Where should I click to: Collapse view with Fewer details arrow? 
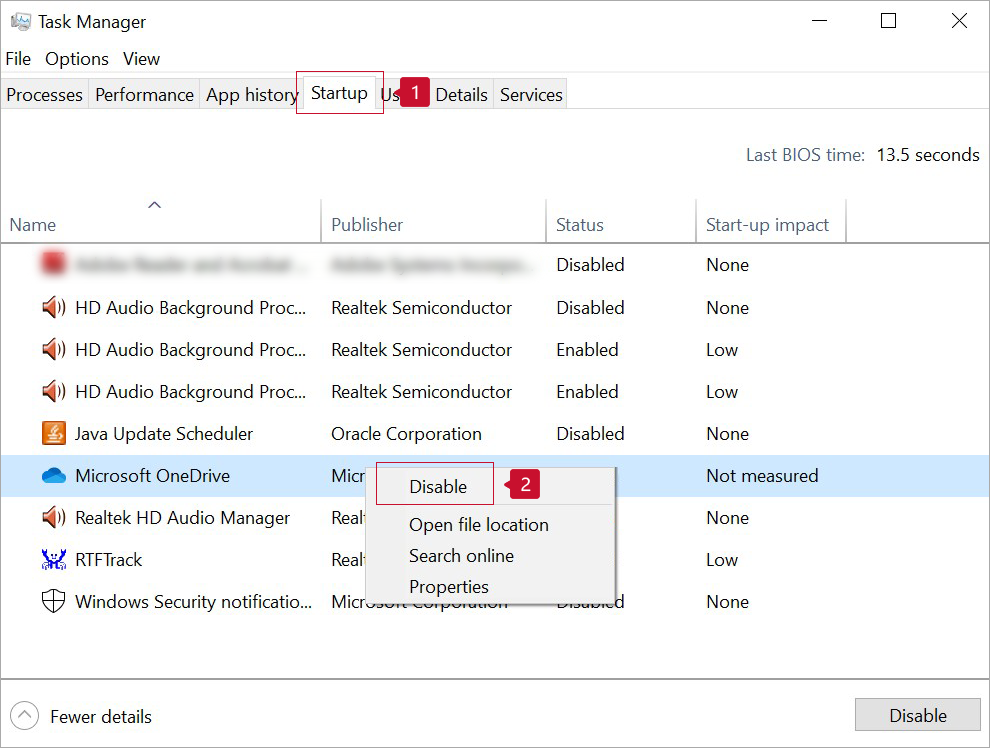[27, 716]
